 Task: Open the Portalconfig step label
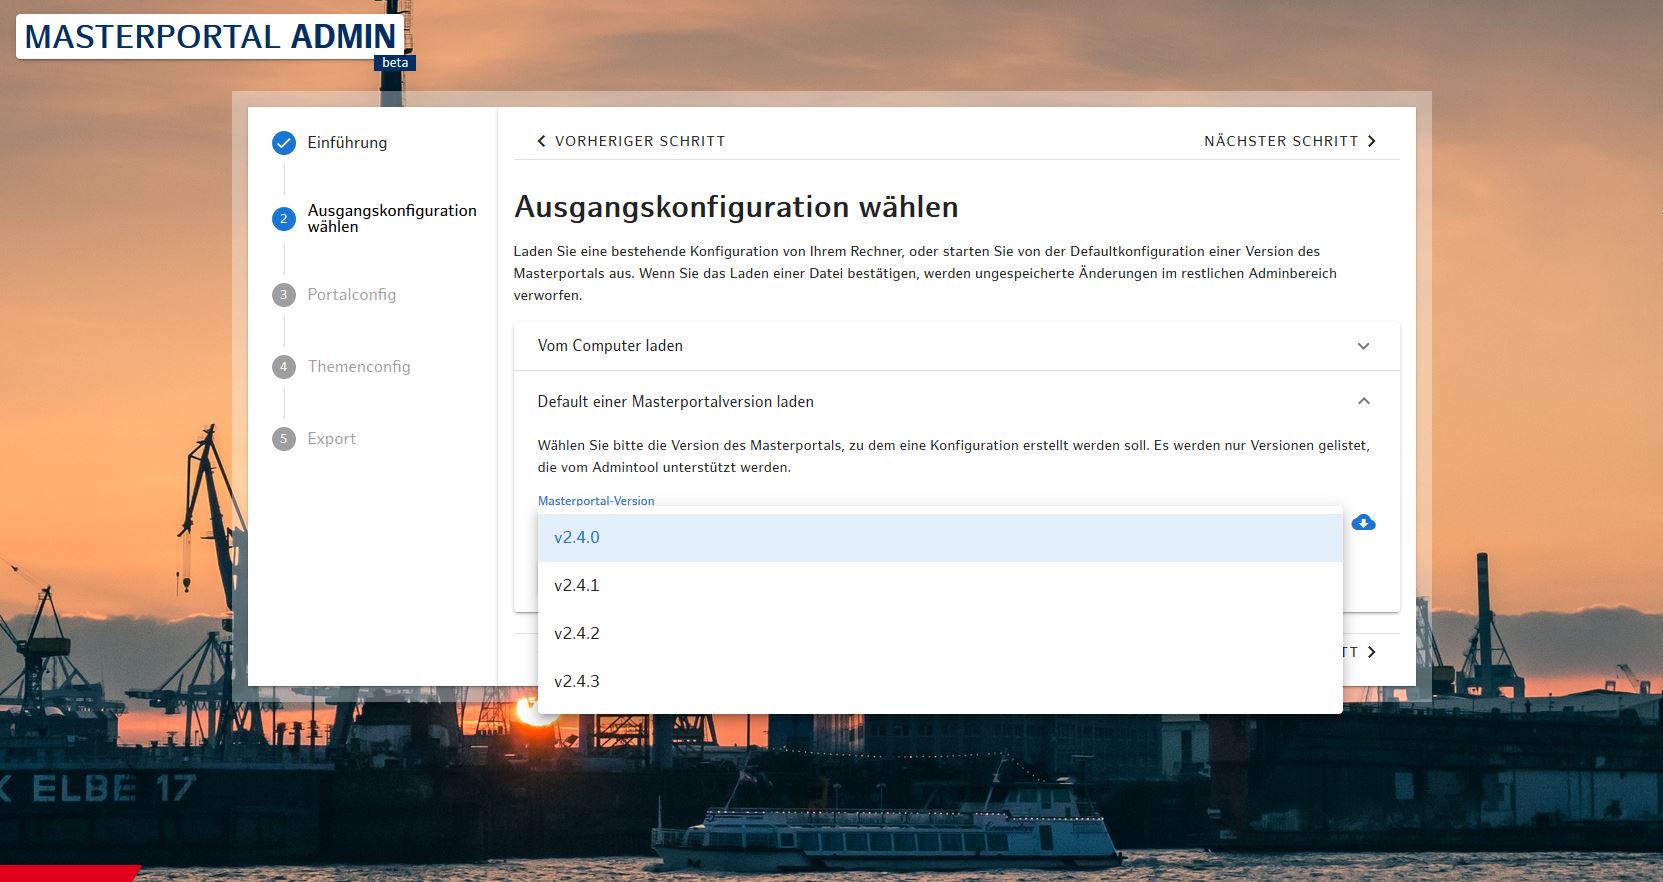(x=352, y=295)
